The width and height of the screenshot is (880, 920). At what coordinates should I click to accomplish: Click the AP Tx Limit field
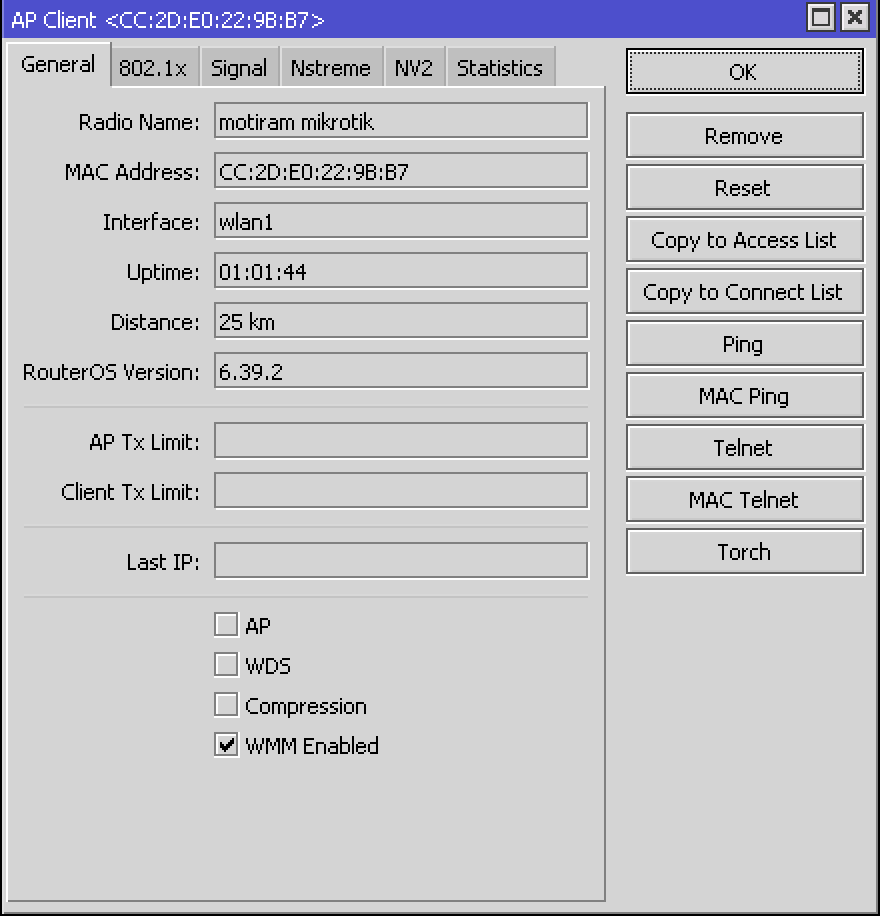[400, 440]
